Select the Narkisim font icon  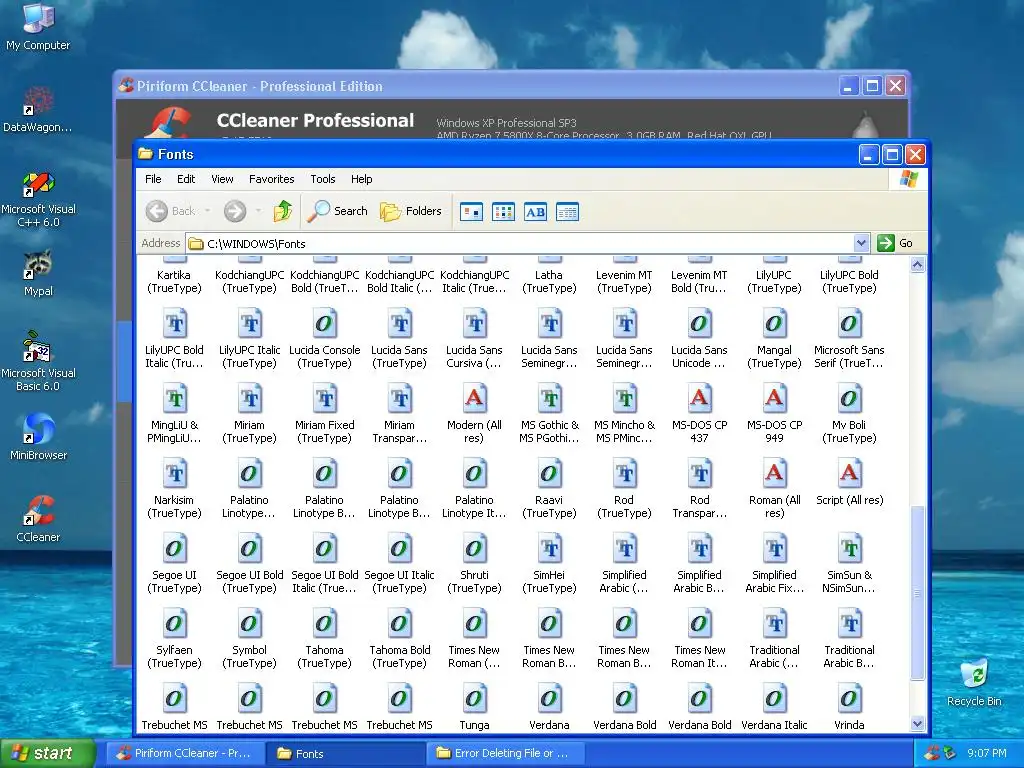pos(174,488)
